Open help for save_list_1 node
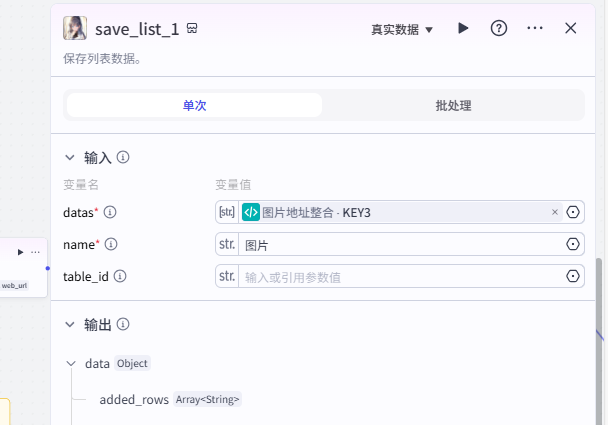Viewport: 608px width, 425px height. tap(499, 28)
